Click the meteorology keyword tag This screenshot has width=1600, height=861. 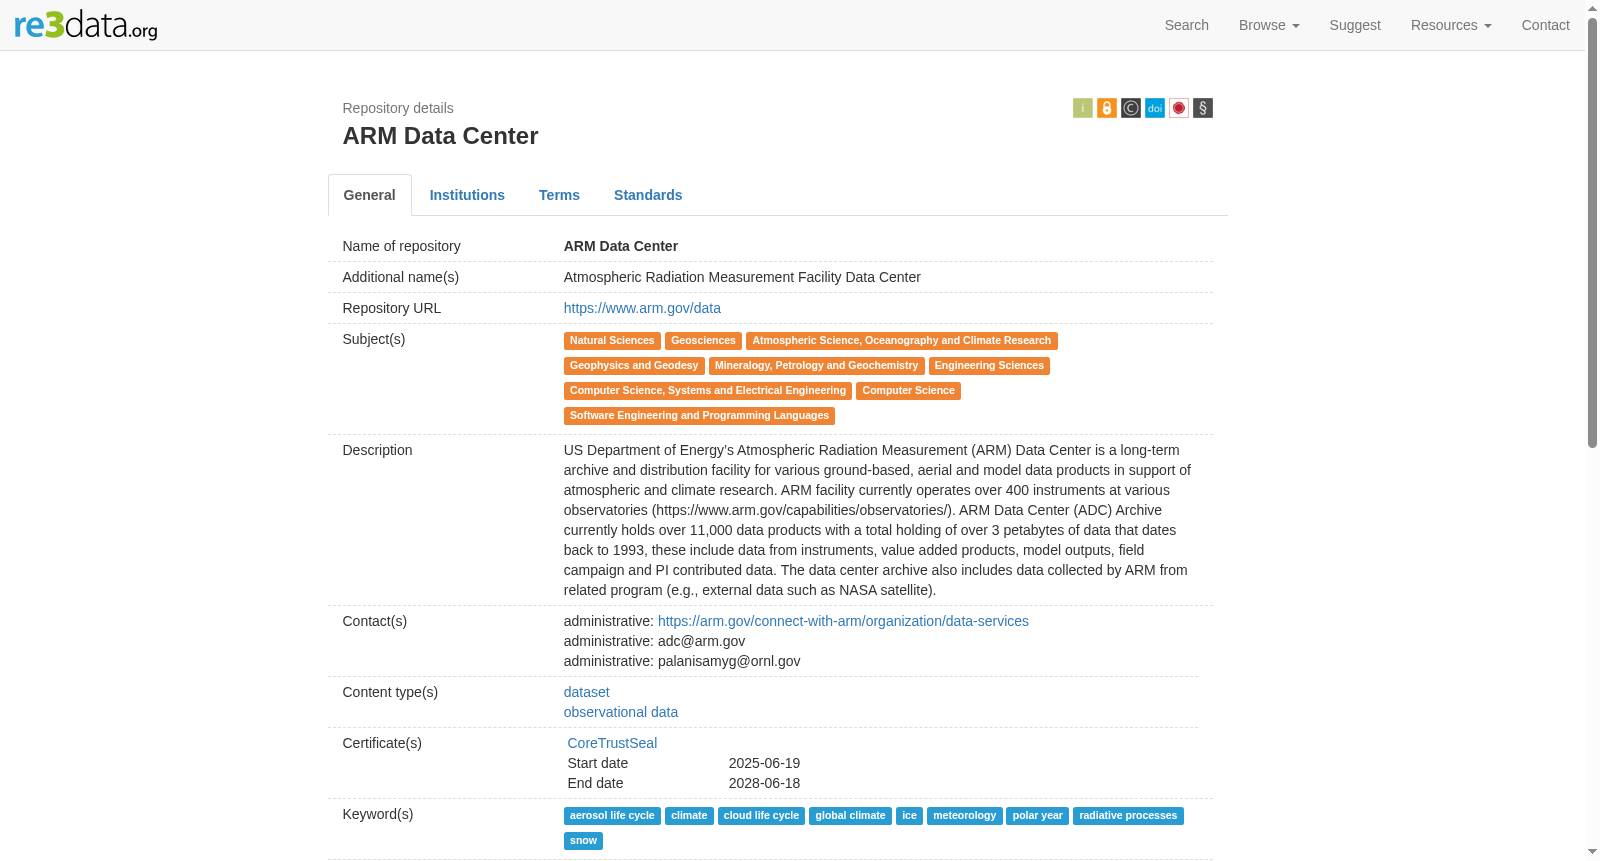(965, 816)
